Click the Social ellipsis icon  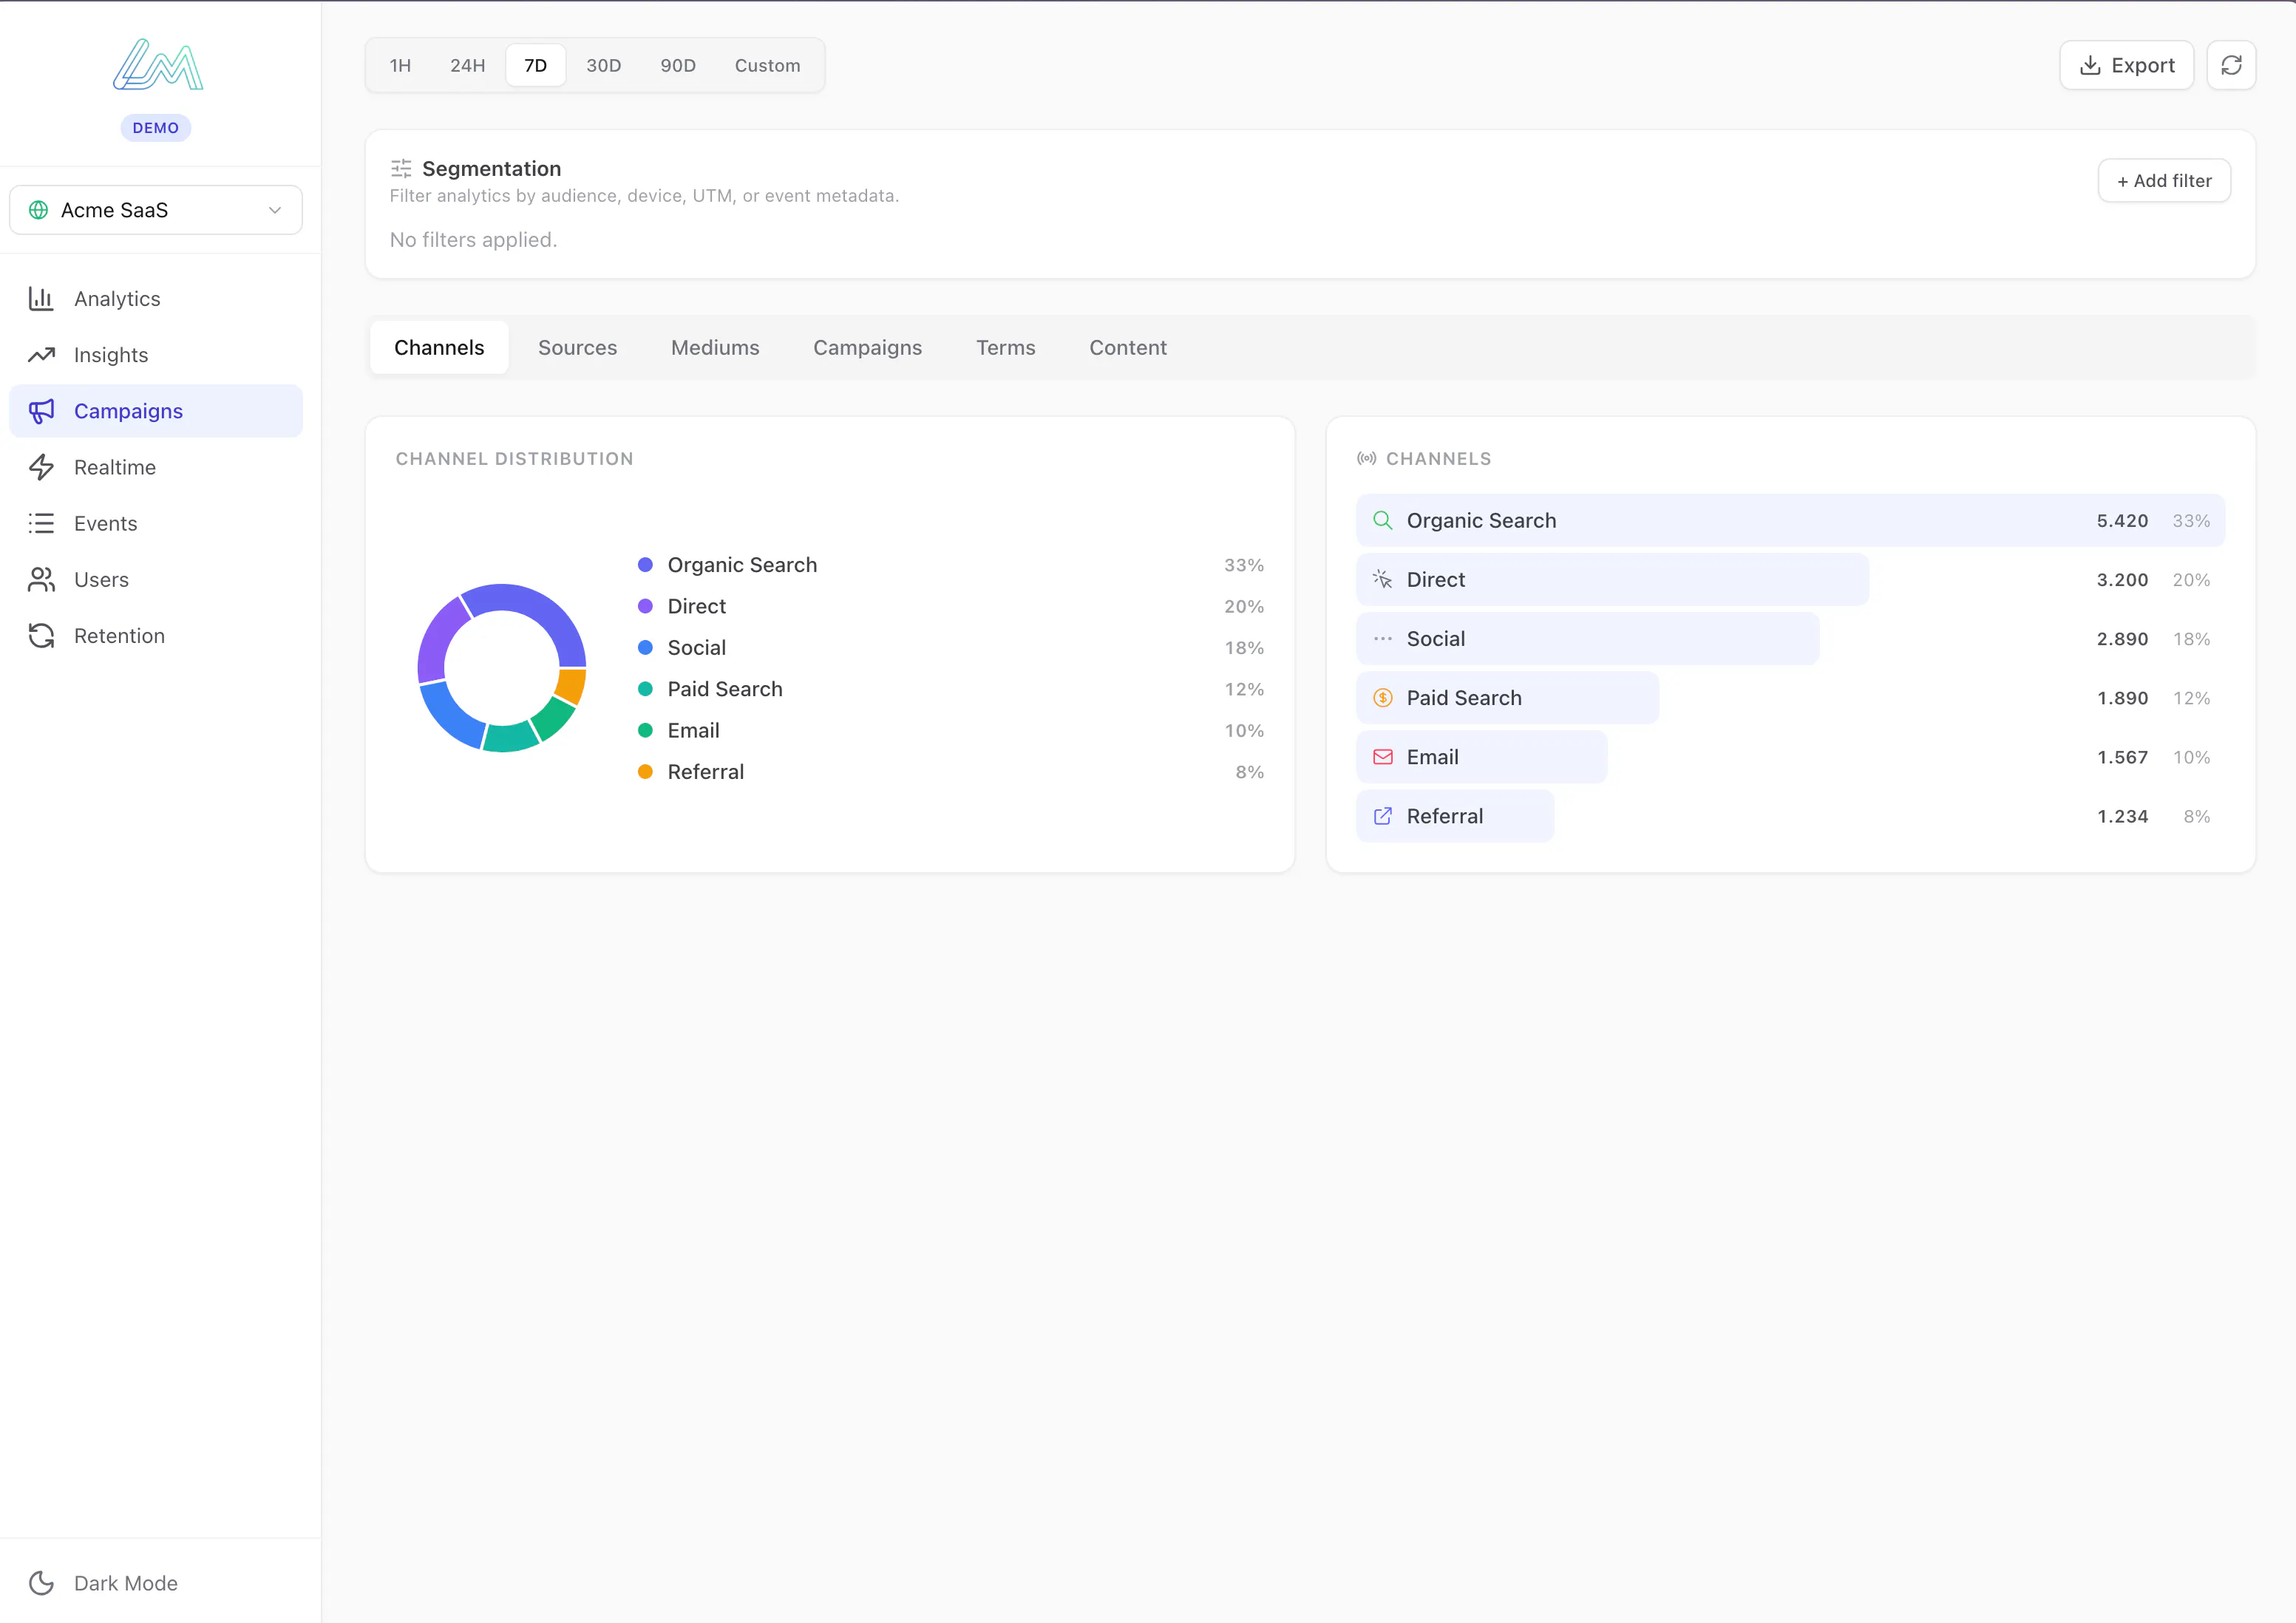[x=1382, y=638]
